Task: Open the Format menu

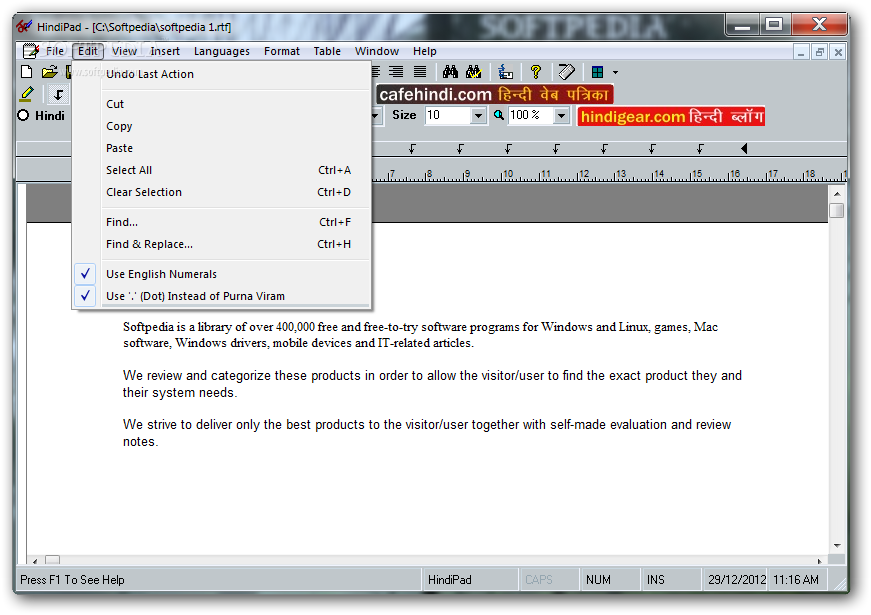Action: (x=282, y=51)
